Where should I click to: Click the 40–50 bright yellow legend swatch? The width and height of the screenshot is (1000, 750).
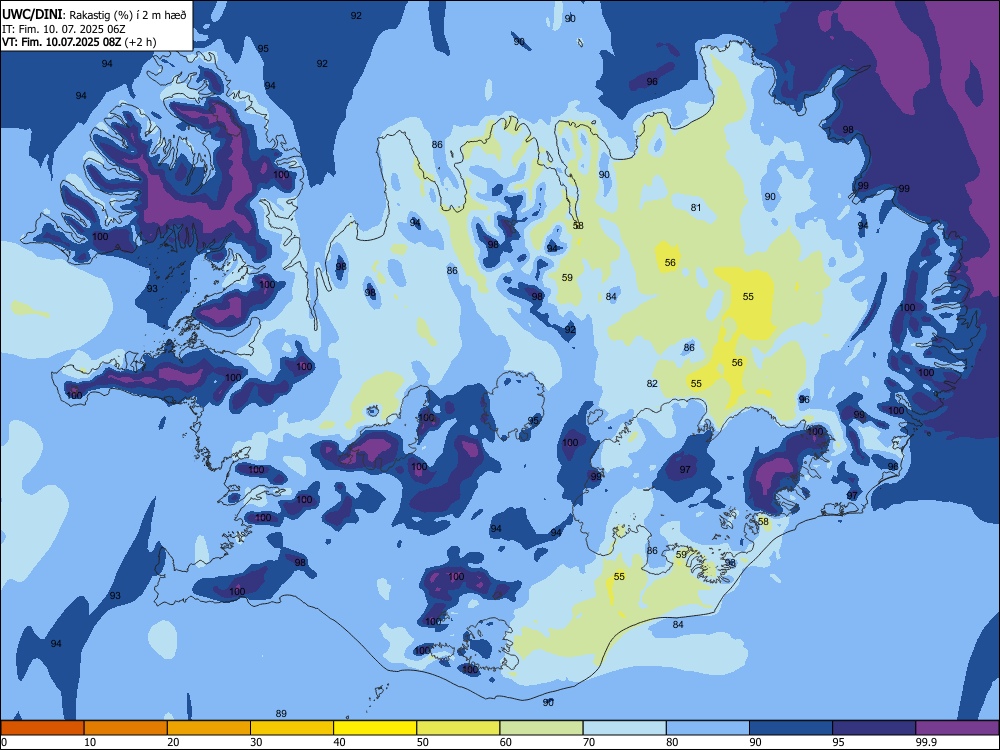coord(375,728)
